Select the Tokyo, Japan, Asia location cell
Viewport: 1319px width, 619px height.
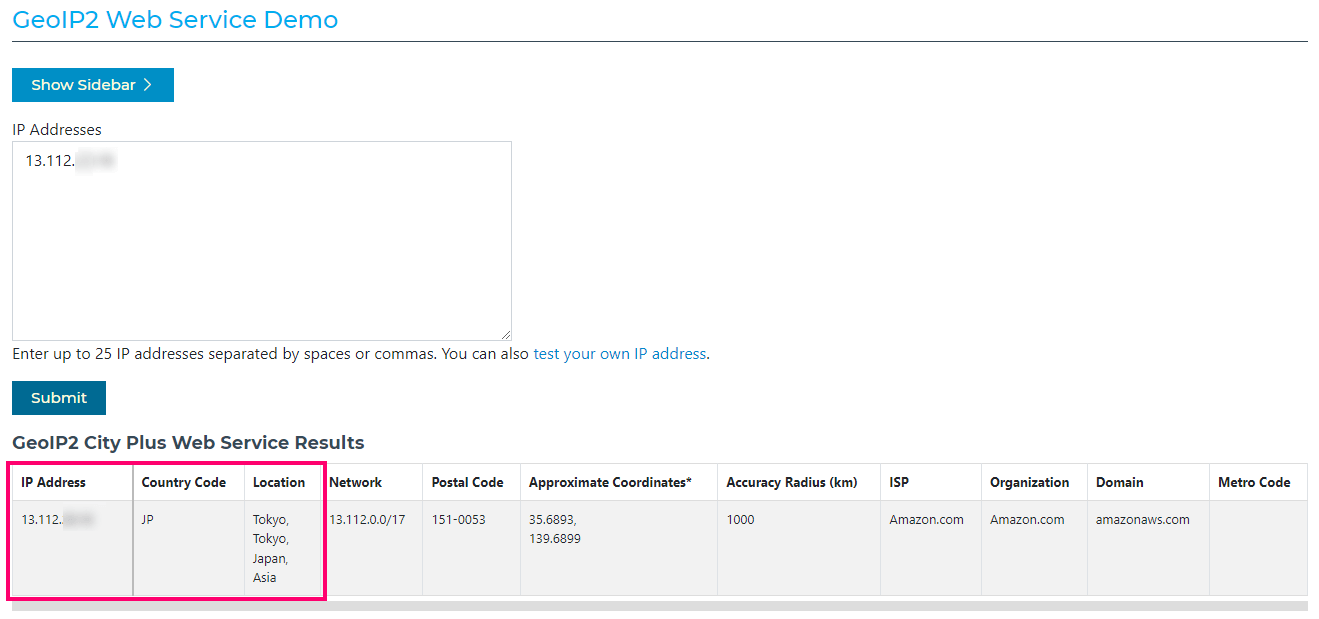(x=282, y=548)
